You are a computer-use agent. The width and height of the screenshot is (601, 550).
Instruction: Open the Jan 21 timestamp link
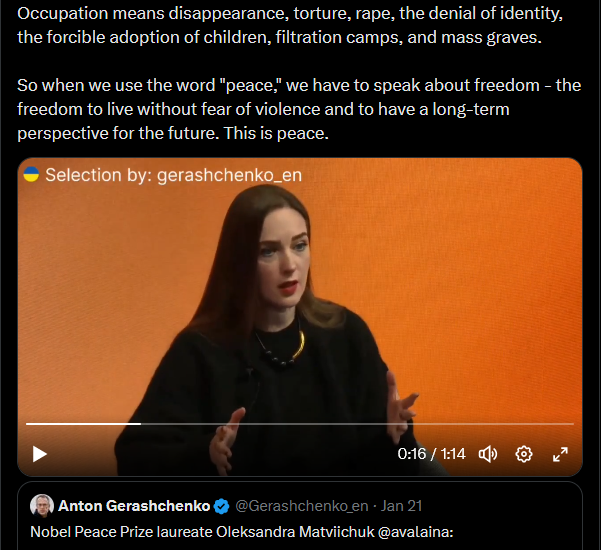coord(401,506)
